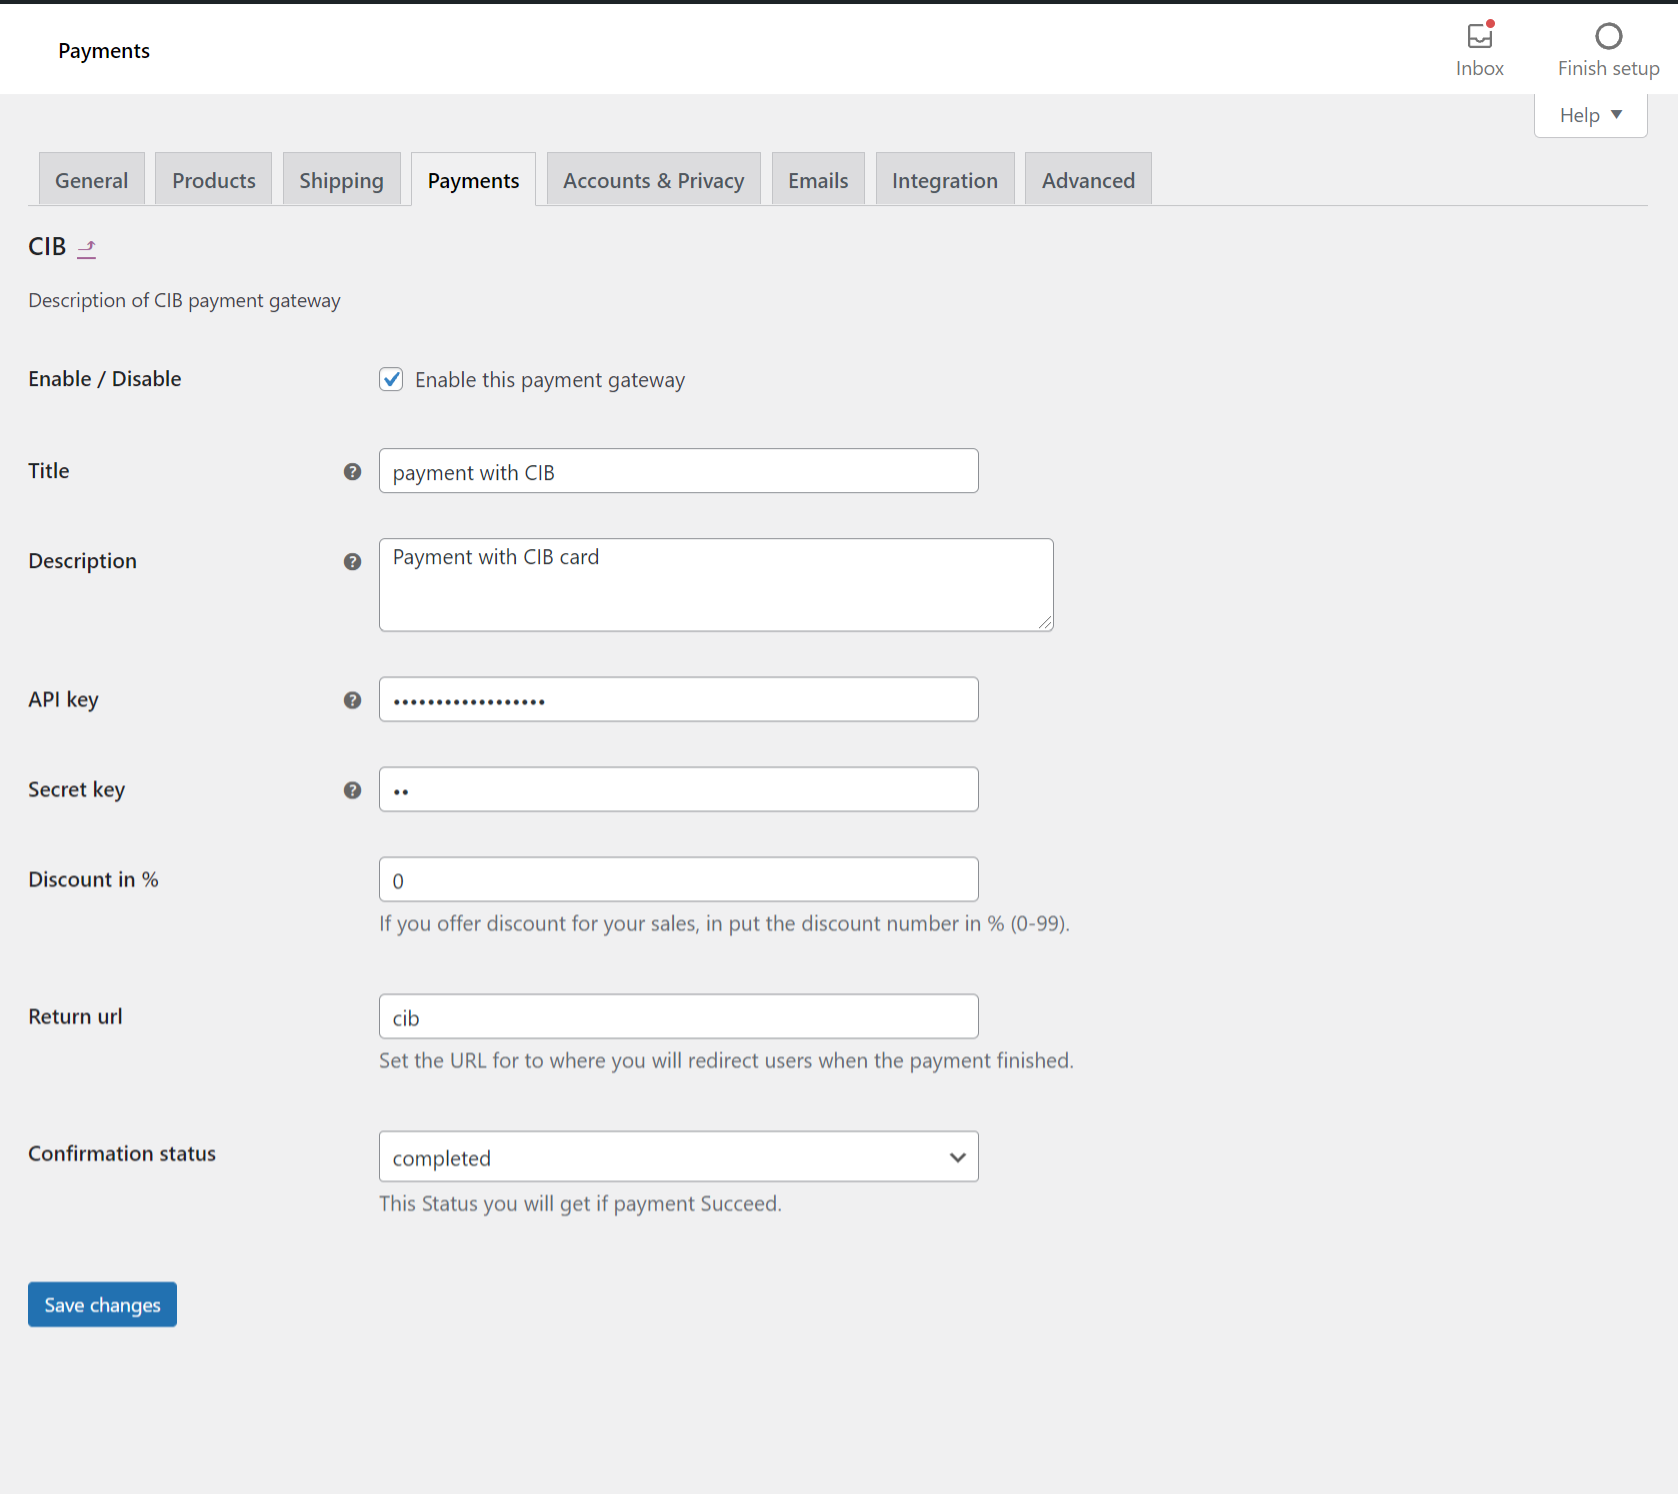Image resolution: width=1678 pixels, height=1494 pixels.
Task: Click the Confirmation status label
Action: (x=122, y=1154)
